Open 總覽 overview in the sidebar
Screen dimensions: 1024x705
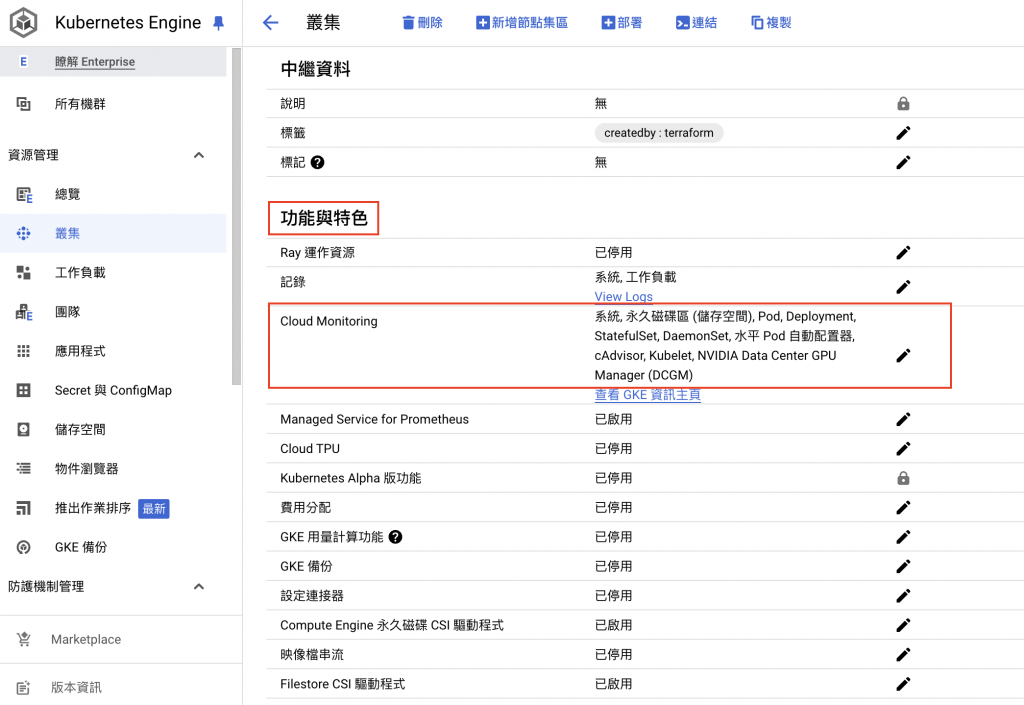click(x=113, y=194)
